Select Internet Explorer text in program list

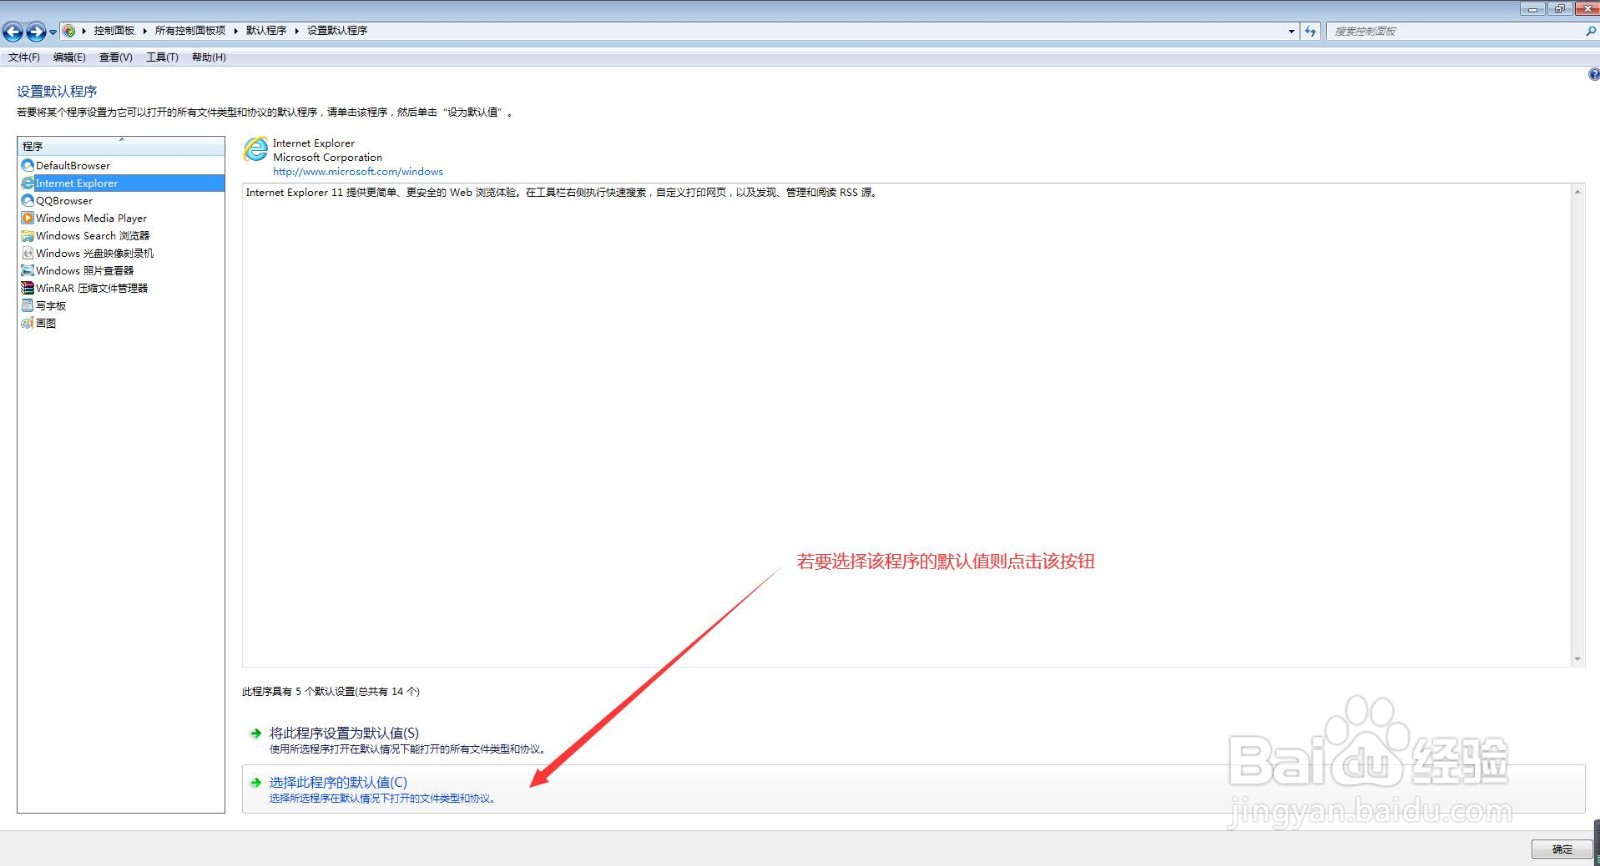pos(77,183)
